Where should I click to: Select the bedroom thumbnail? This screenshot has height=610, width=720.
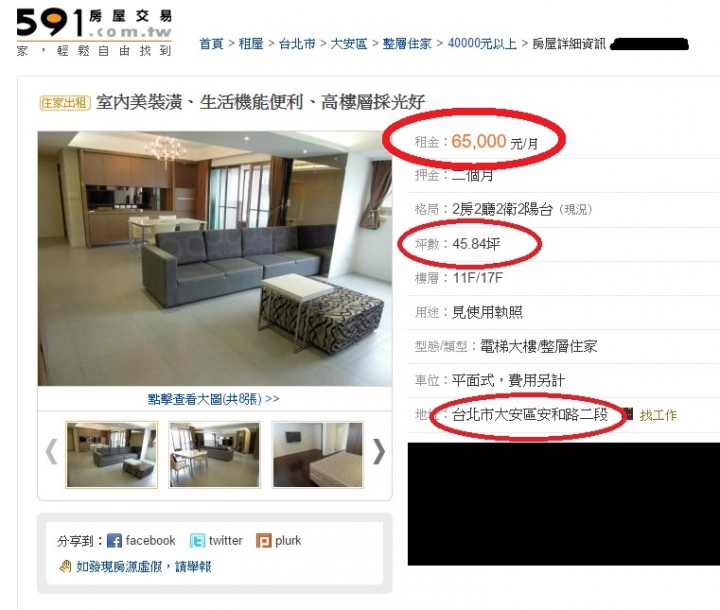318,454
